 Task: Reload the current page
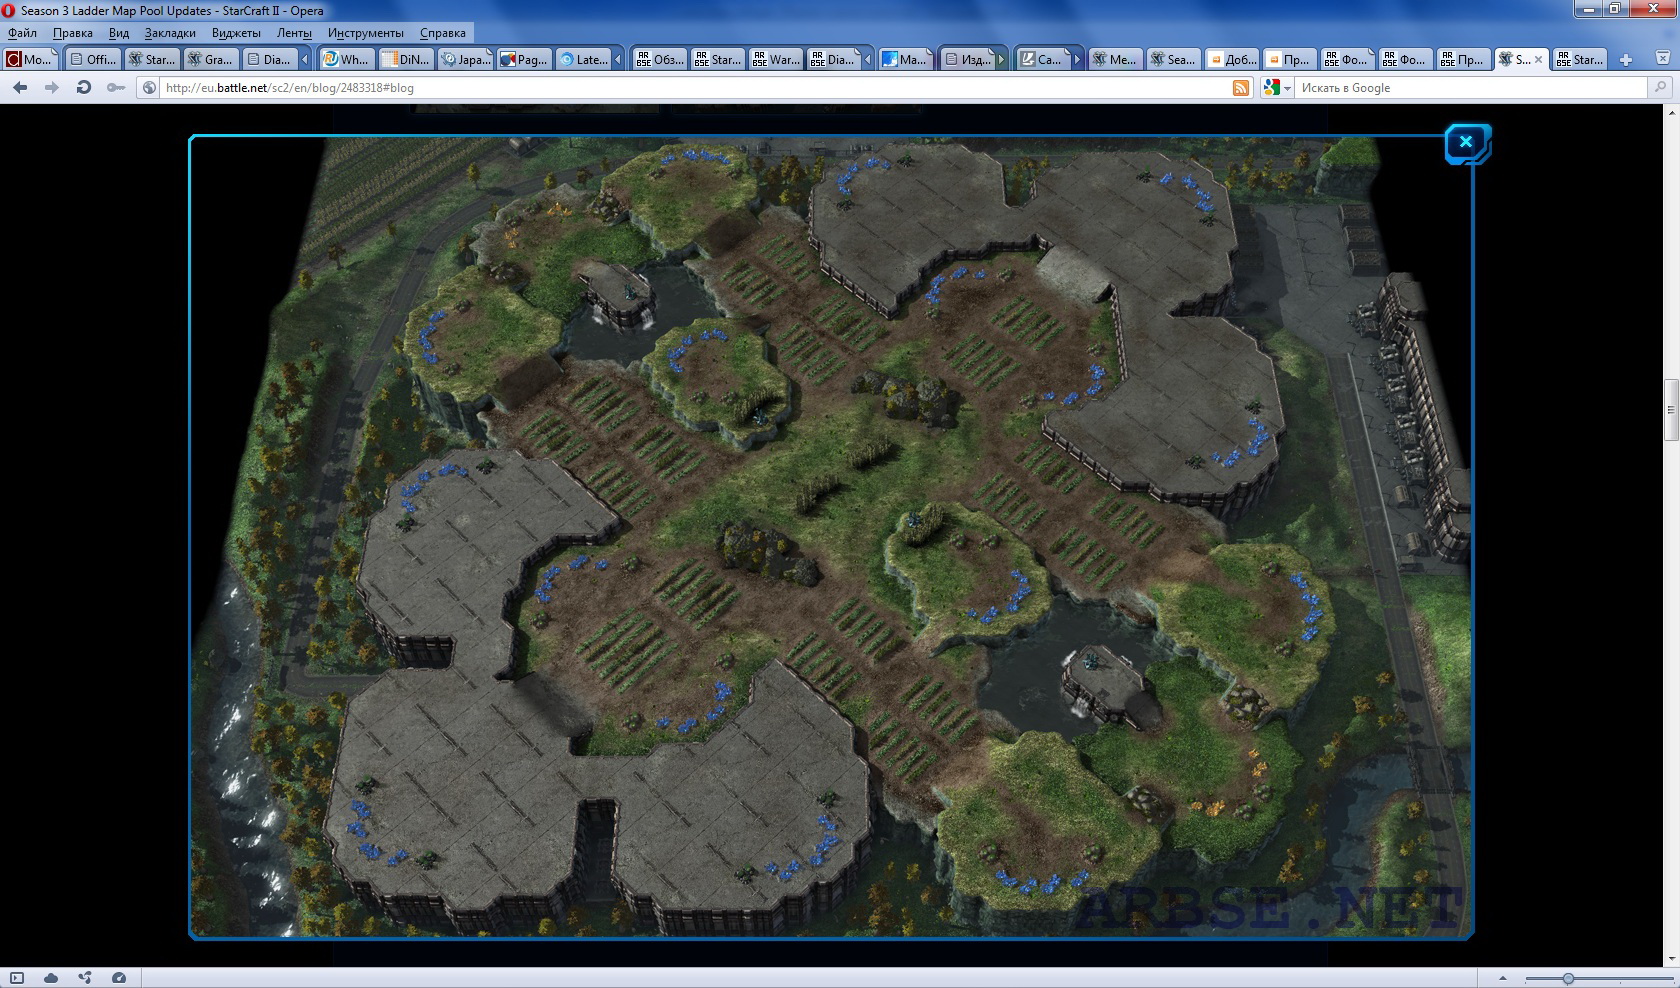pos(84,88)
